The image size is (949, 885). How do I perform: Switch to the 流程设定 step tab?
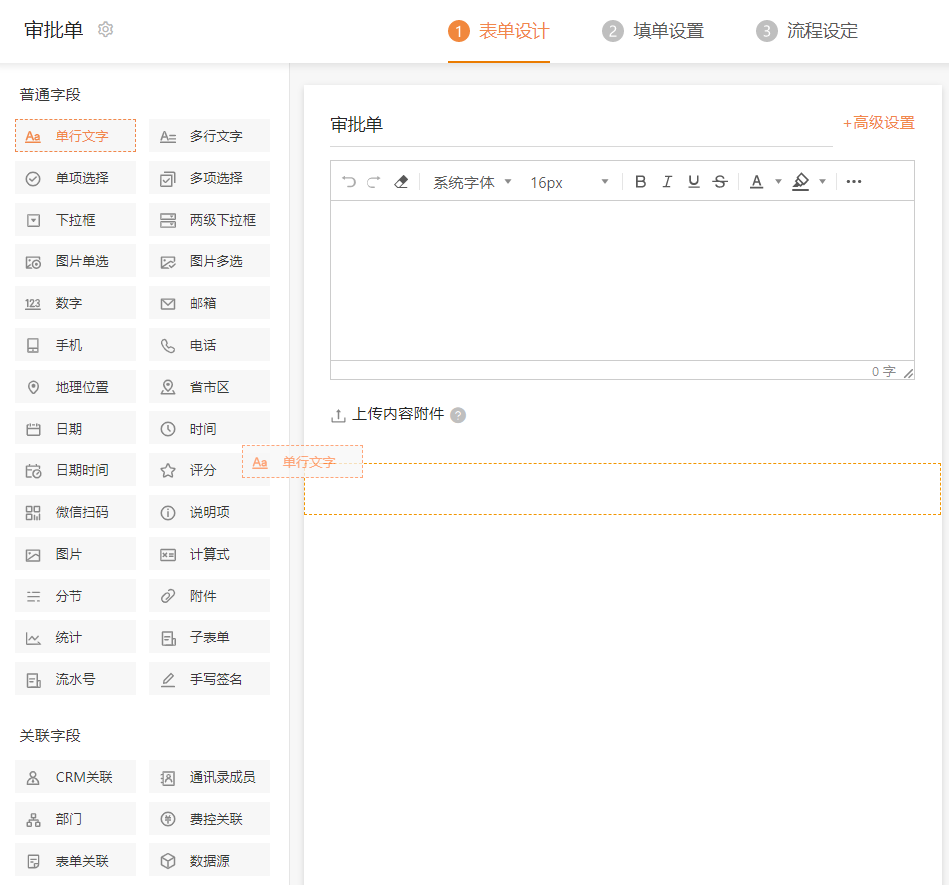coord(807,31)
